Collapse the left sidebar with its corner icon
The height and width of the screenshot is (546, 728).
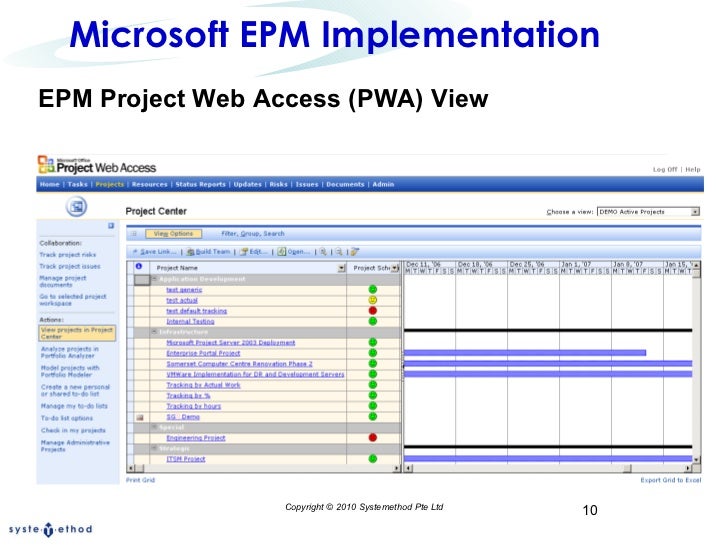(x=111, y=226)
